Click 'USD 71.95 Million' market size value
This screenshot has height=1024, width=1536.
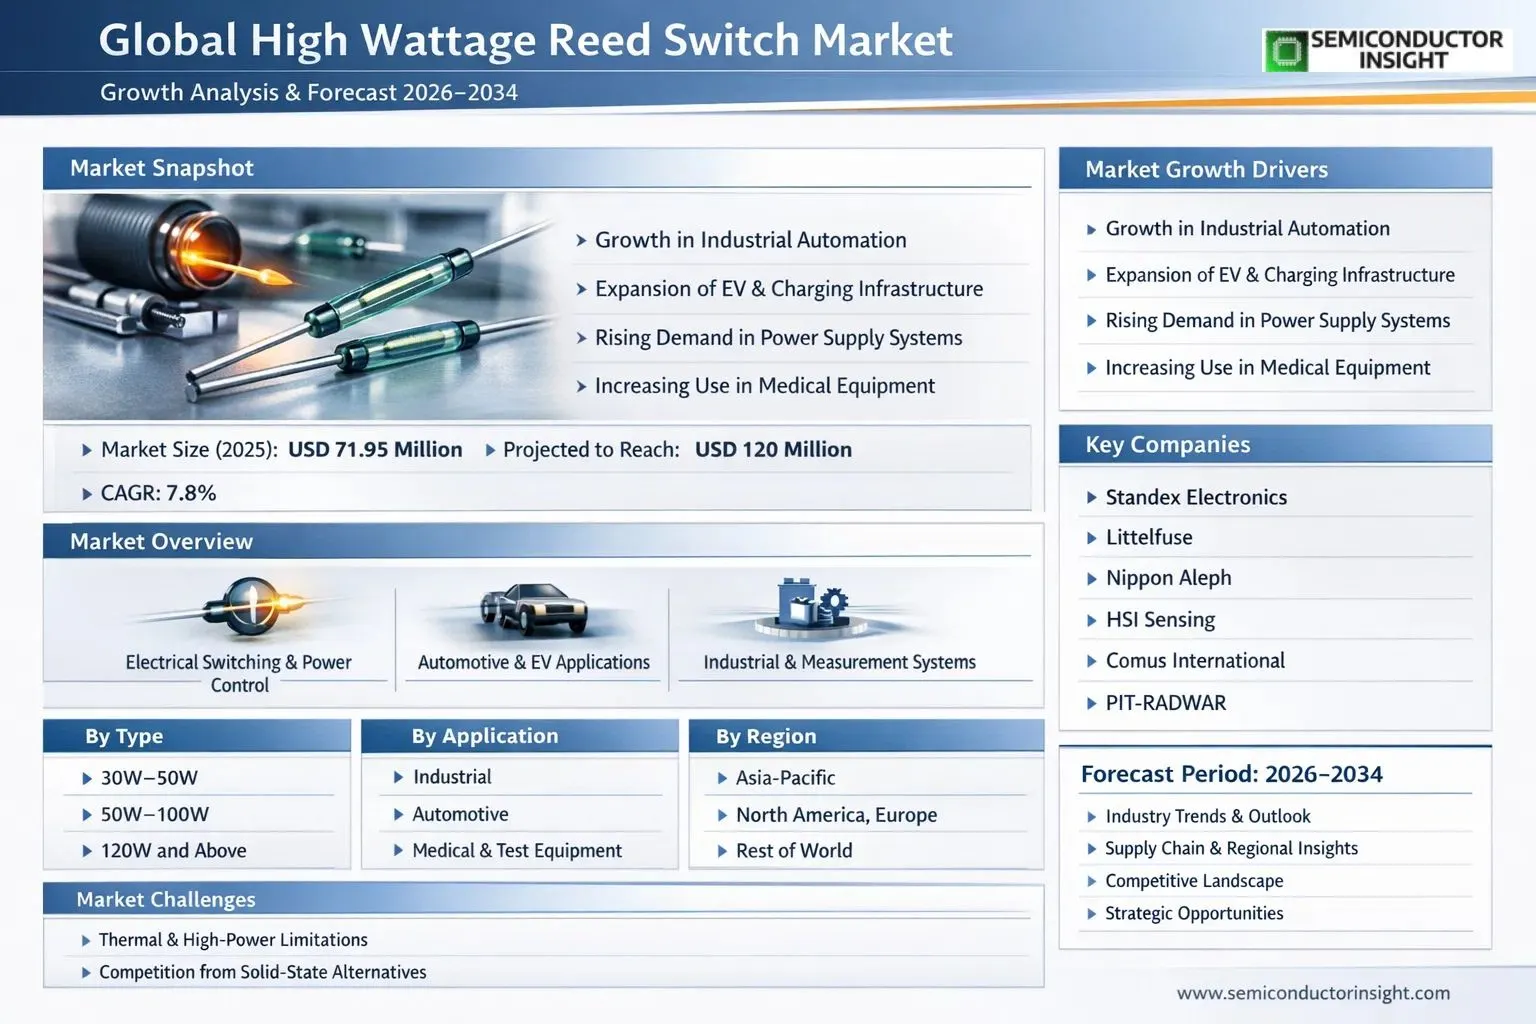point(375,449)
